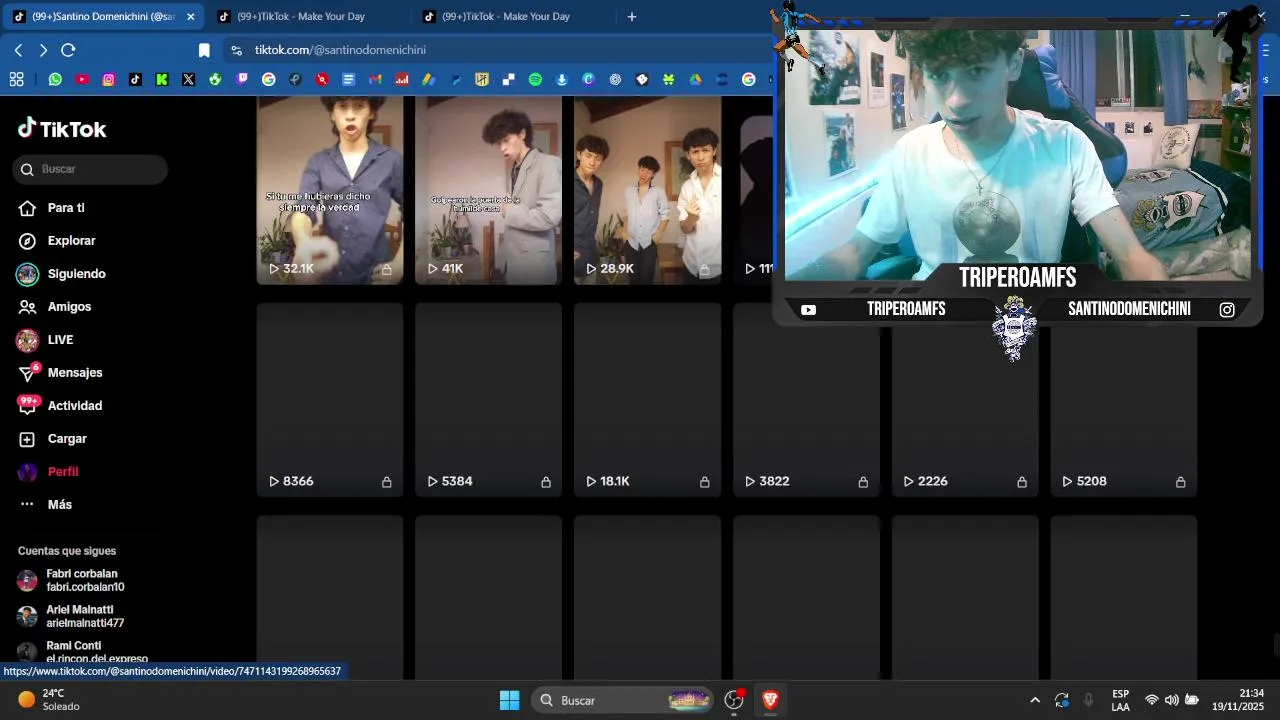Open the YouTube bookmark icon
This screenshot has height=720, width=1280.
pos(82,79)
